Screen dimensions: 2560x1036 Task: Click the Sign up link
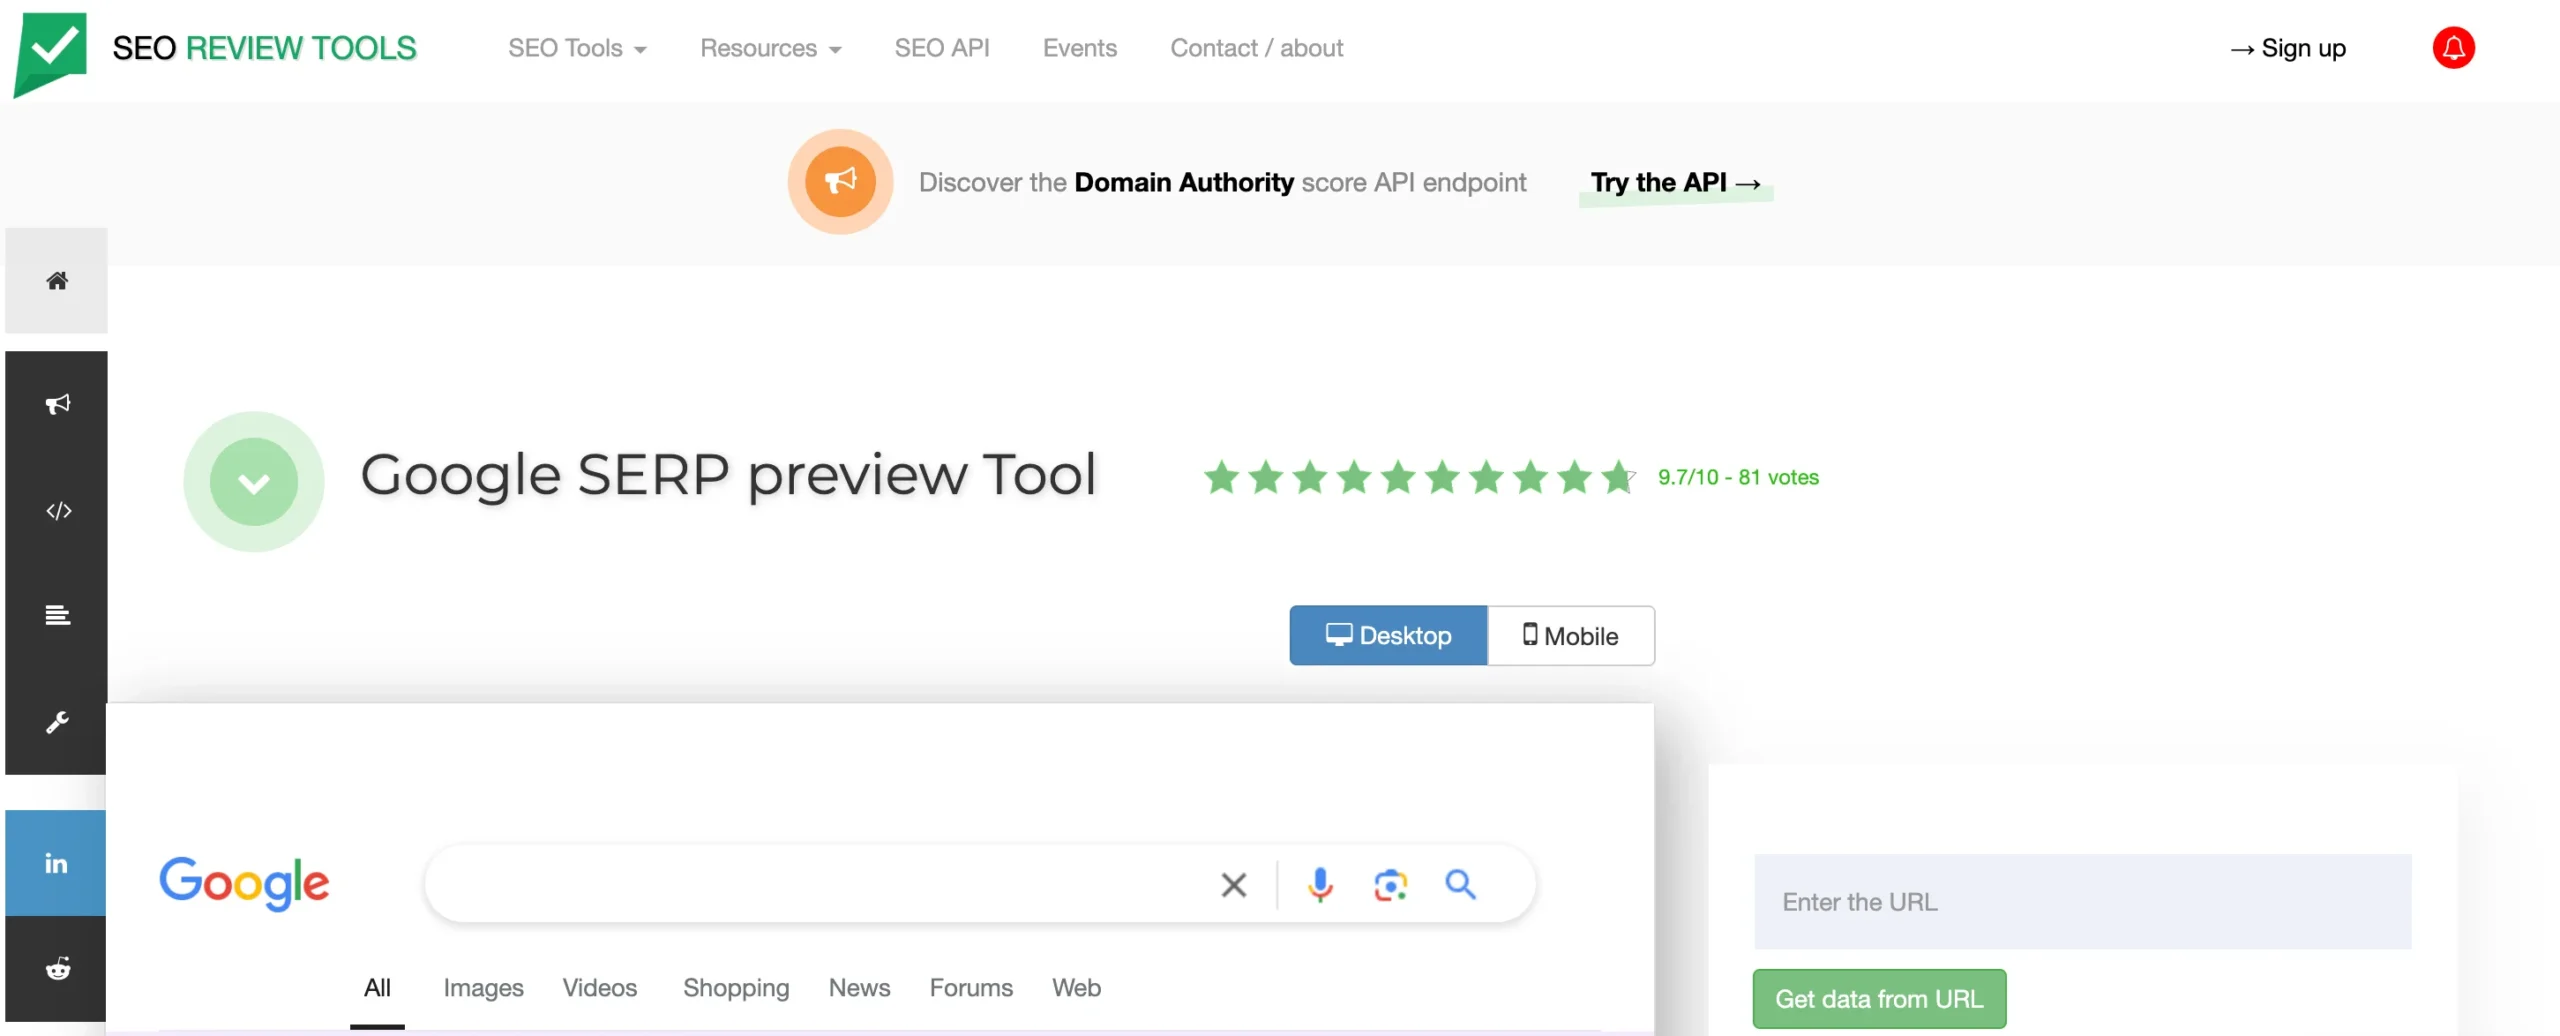click(2287, 48)
